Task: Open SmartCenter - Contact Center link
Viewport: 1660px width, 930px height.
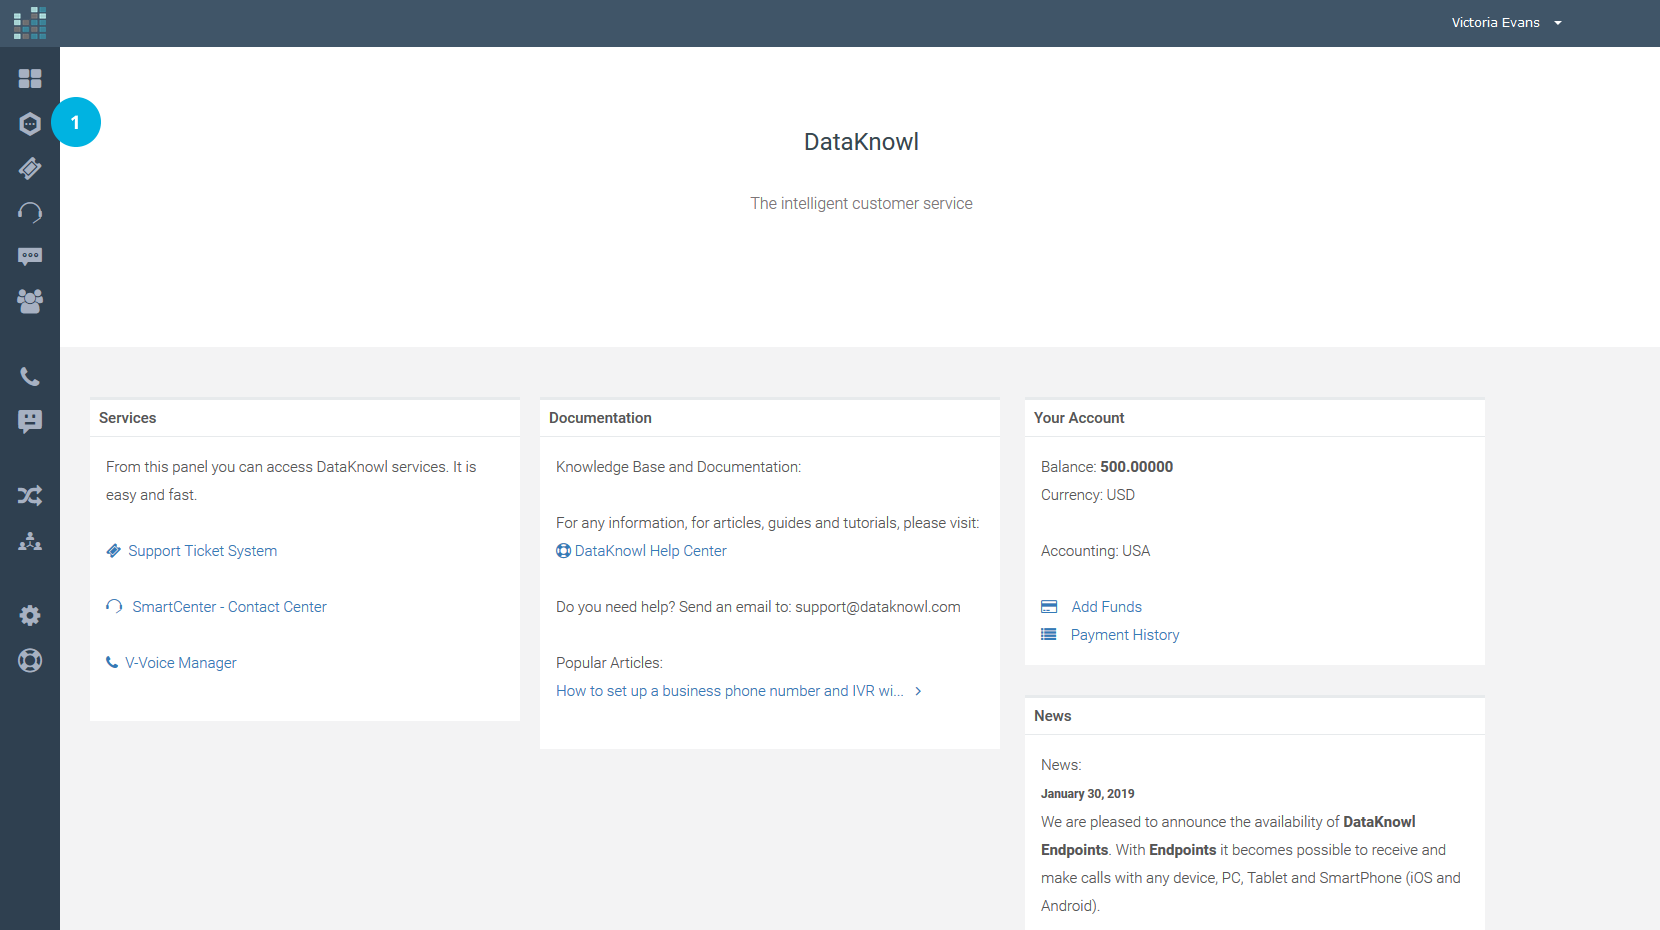Action: [229, 607]
